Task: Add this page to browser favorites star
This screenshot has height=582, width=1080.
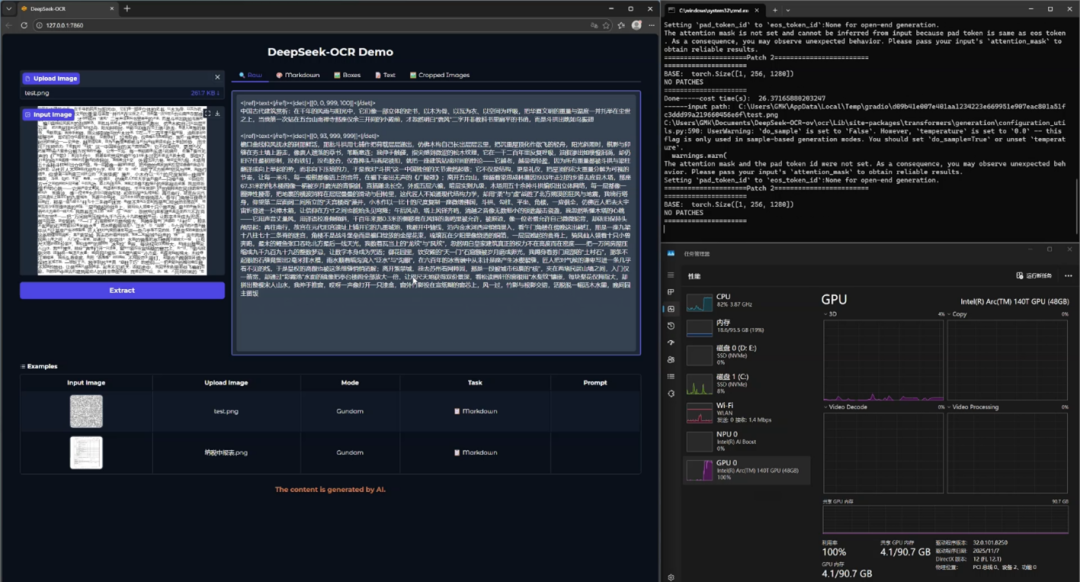Action: coord(606,25)
